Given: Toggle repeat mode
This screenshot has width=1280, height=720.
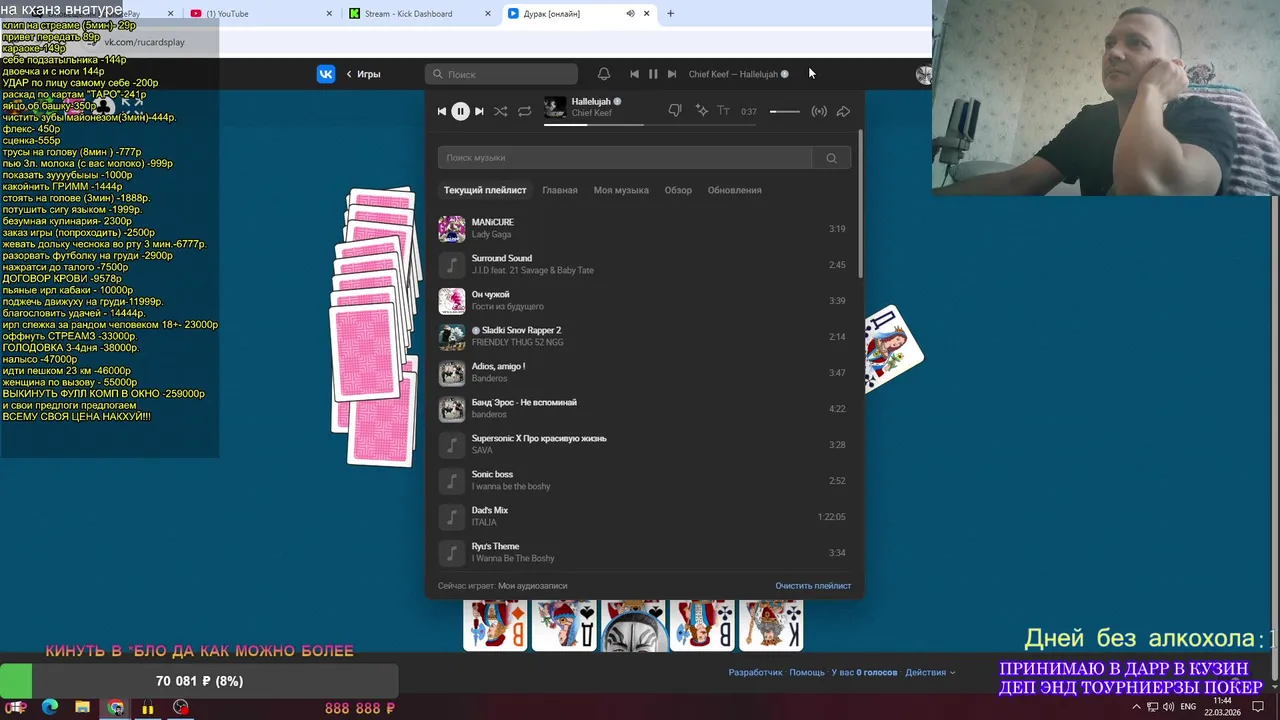Looking at the screenshot, I should (x=524, y=111).
